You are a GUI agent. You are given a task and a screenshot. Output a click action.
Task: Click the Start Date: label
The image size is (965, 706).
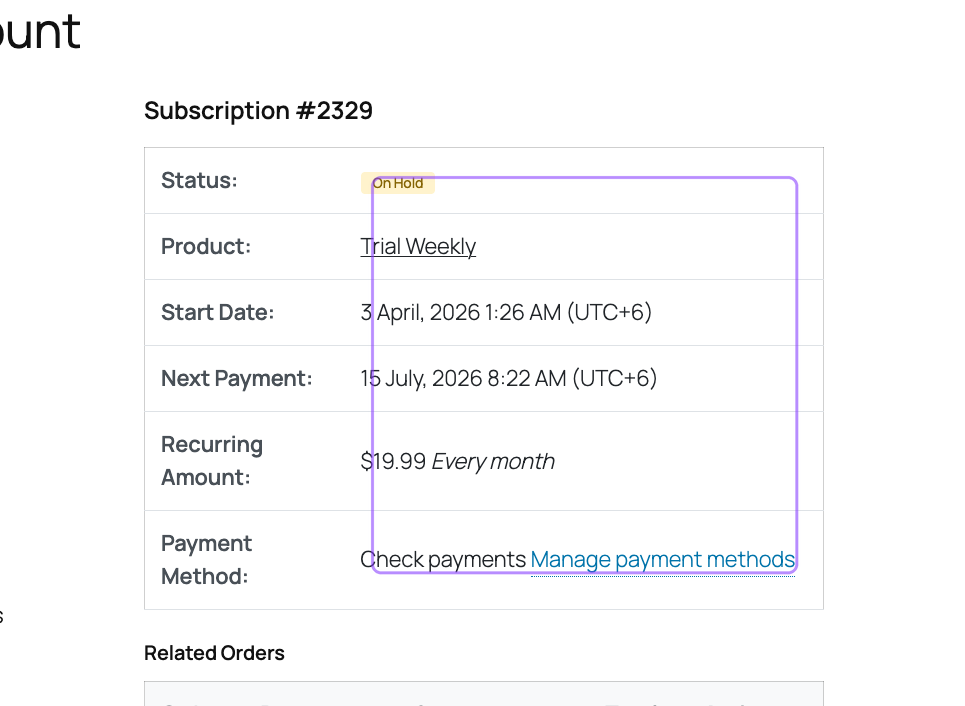pyautogui.click(x=218, y=313)
